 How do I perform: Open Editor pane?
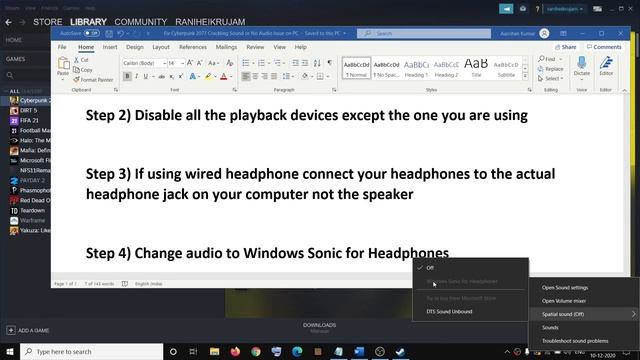[x=606, y=66]
